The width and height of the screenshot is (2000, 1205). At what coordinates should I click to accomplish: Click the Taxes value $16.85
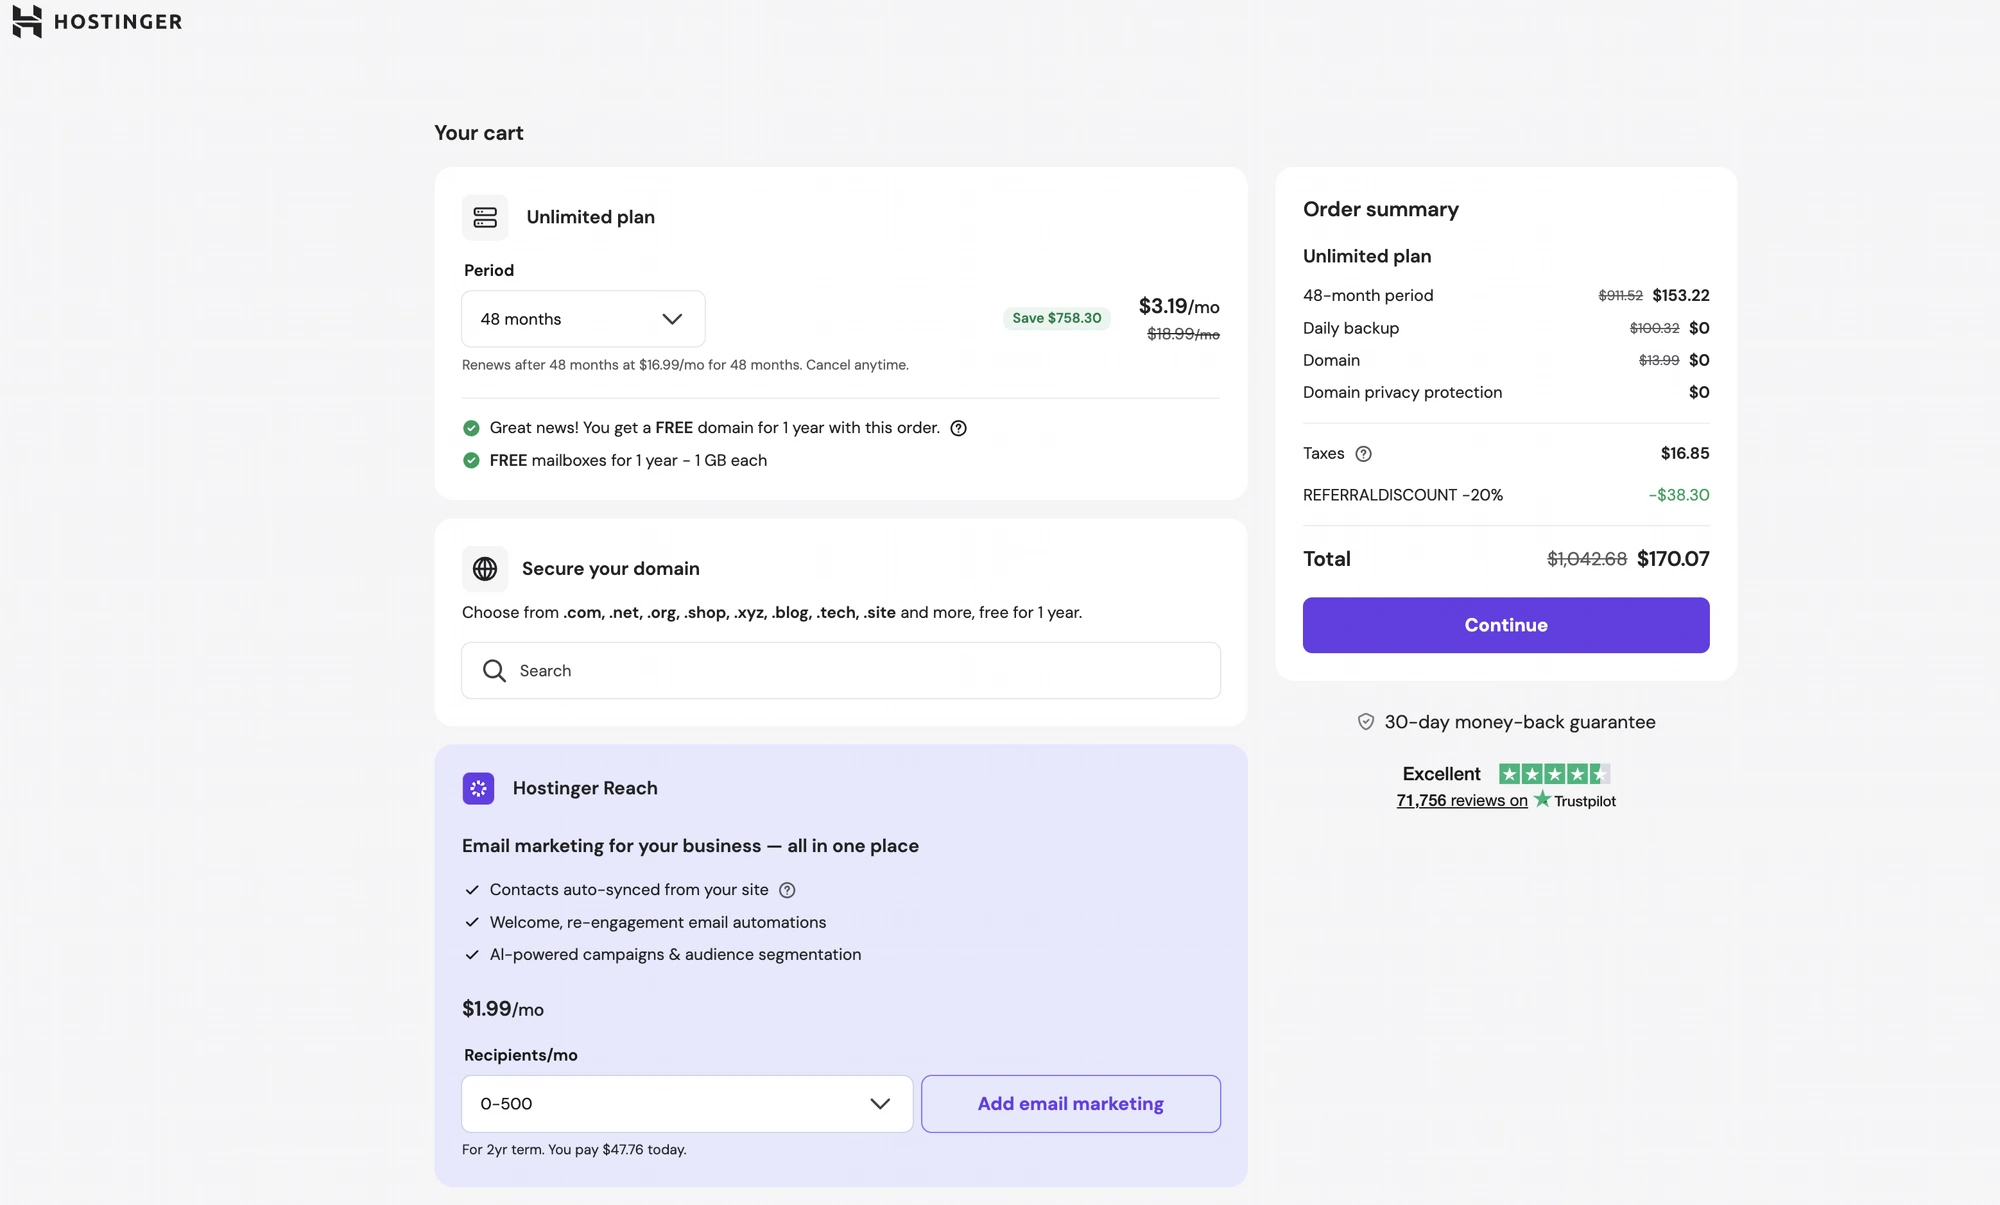click(1685, 453)
